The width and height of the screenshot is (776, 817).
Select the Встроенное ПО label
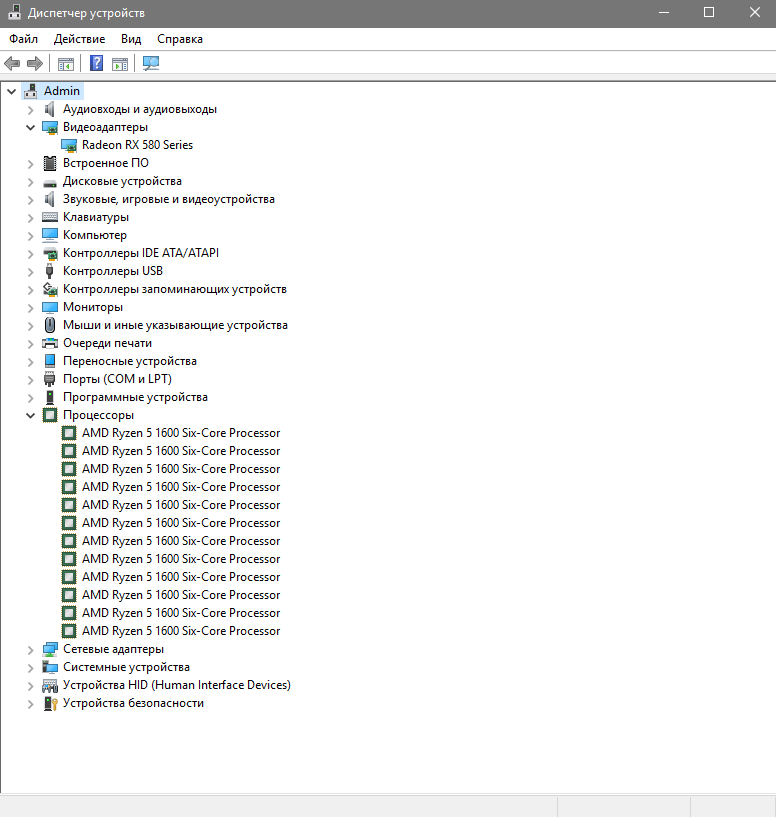point(106,163)
